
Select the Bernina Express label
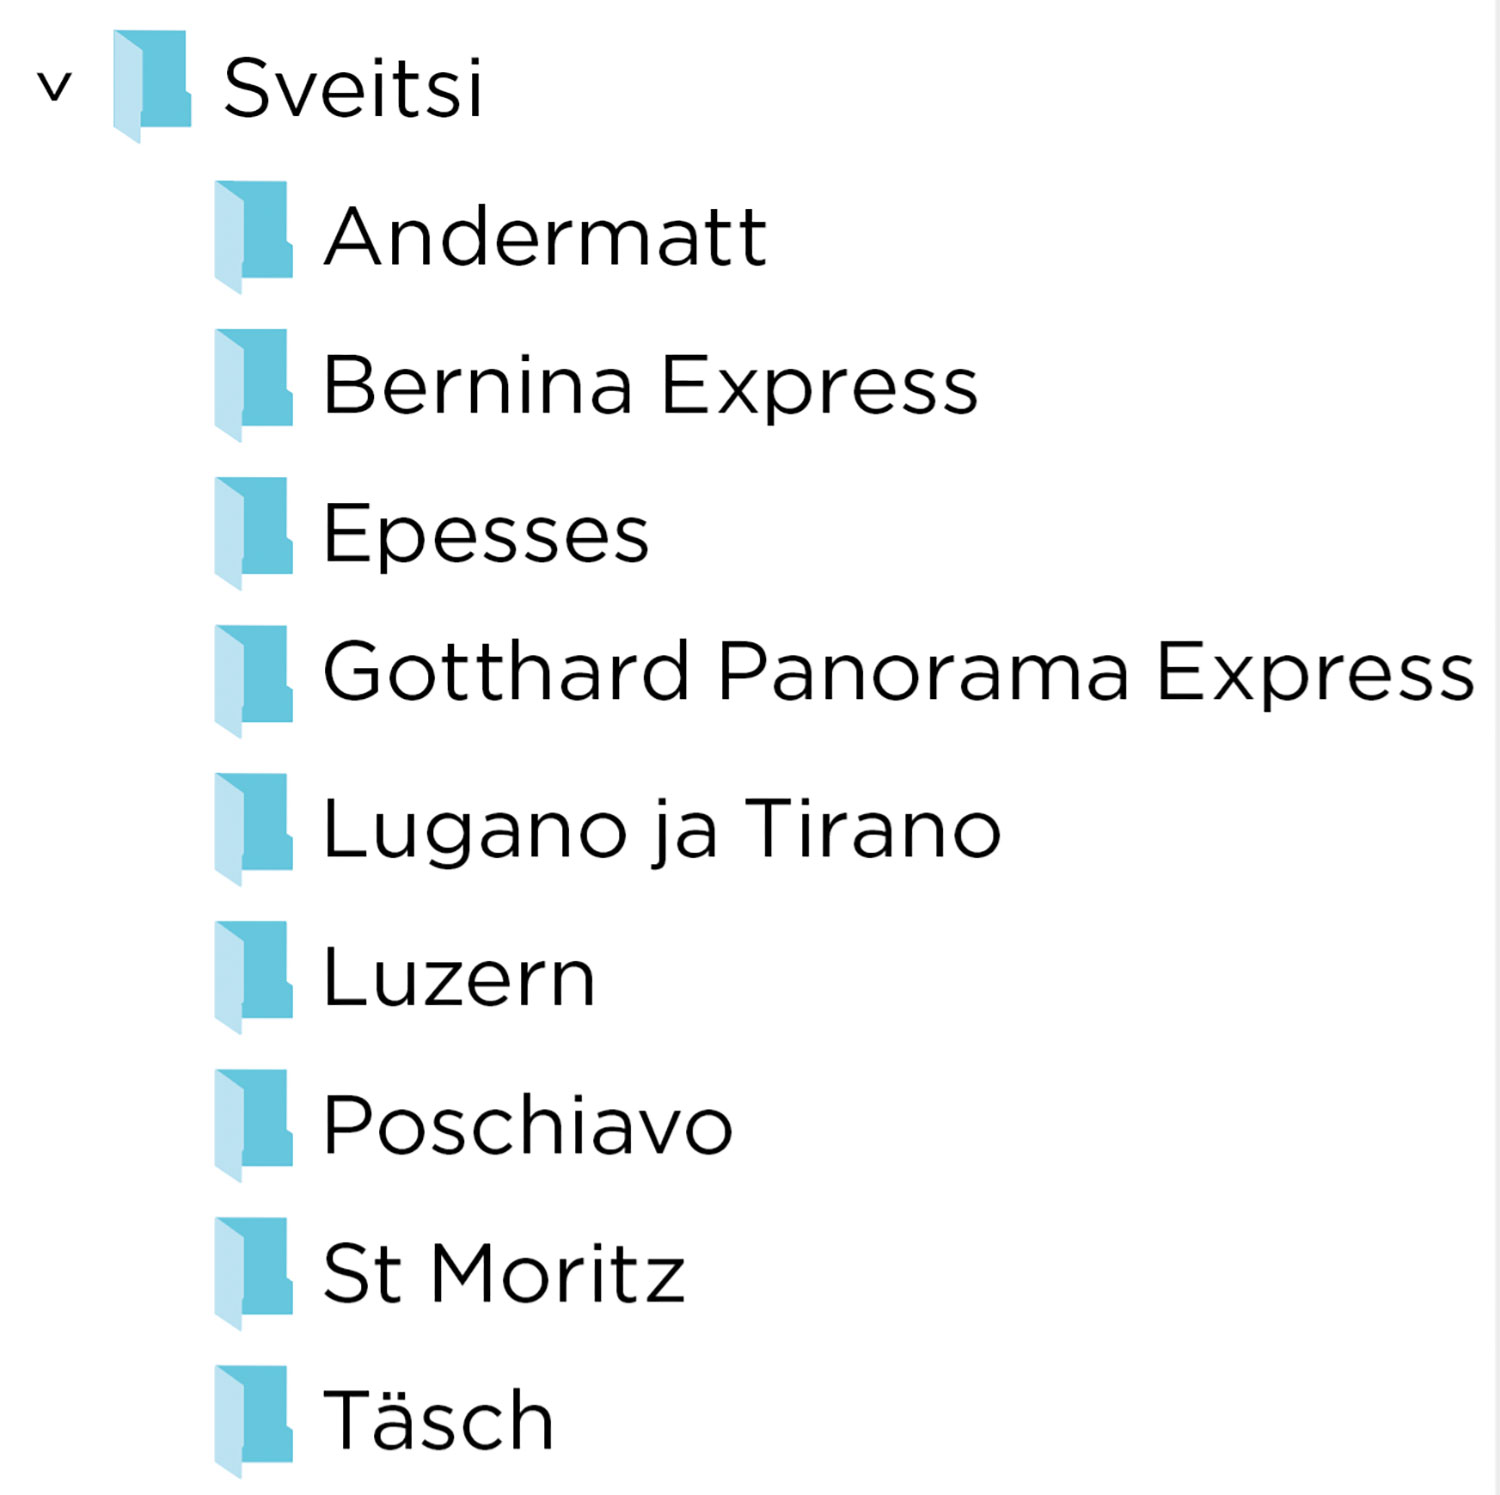pos(650,386)
